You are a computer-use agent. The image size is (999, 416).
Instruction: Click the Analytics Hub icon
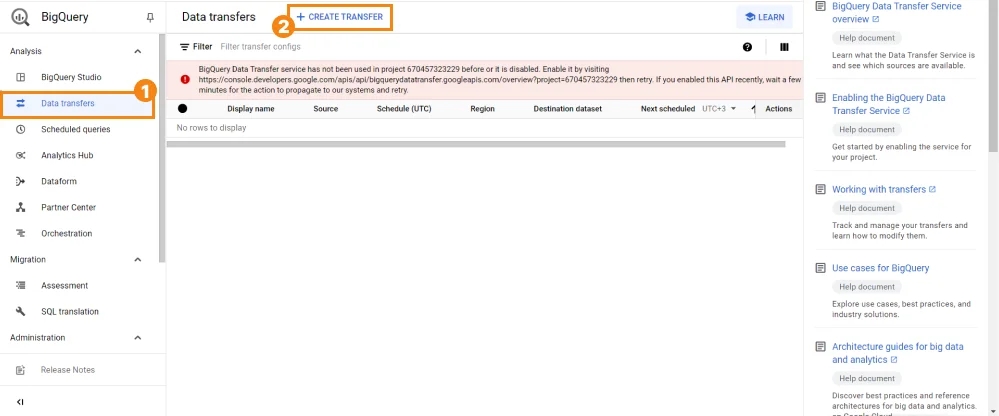(x=20, y=155)
